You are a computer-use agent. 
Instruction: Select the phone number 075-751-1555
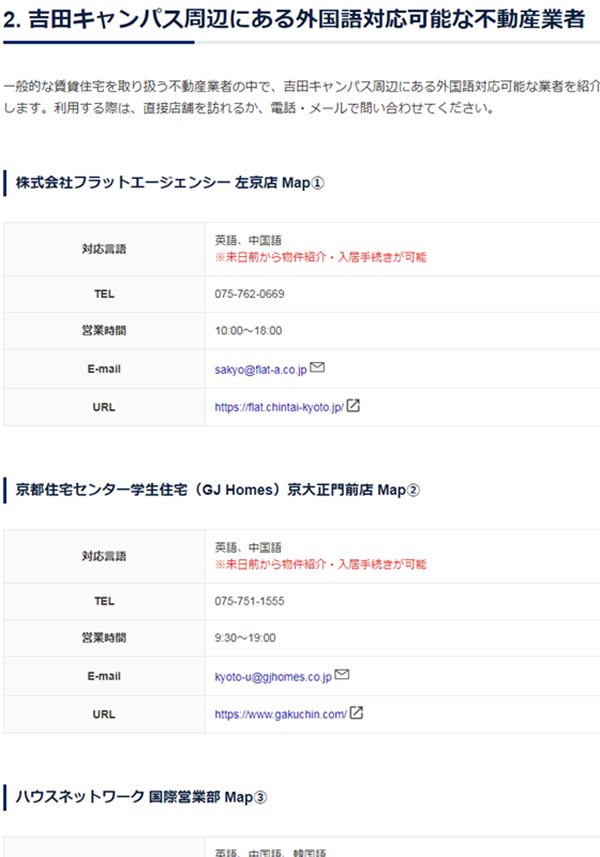tap(250, 601)
